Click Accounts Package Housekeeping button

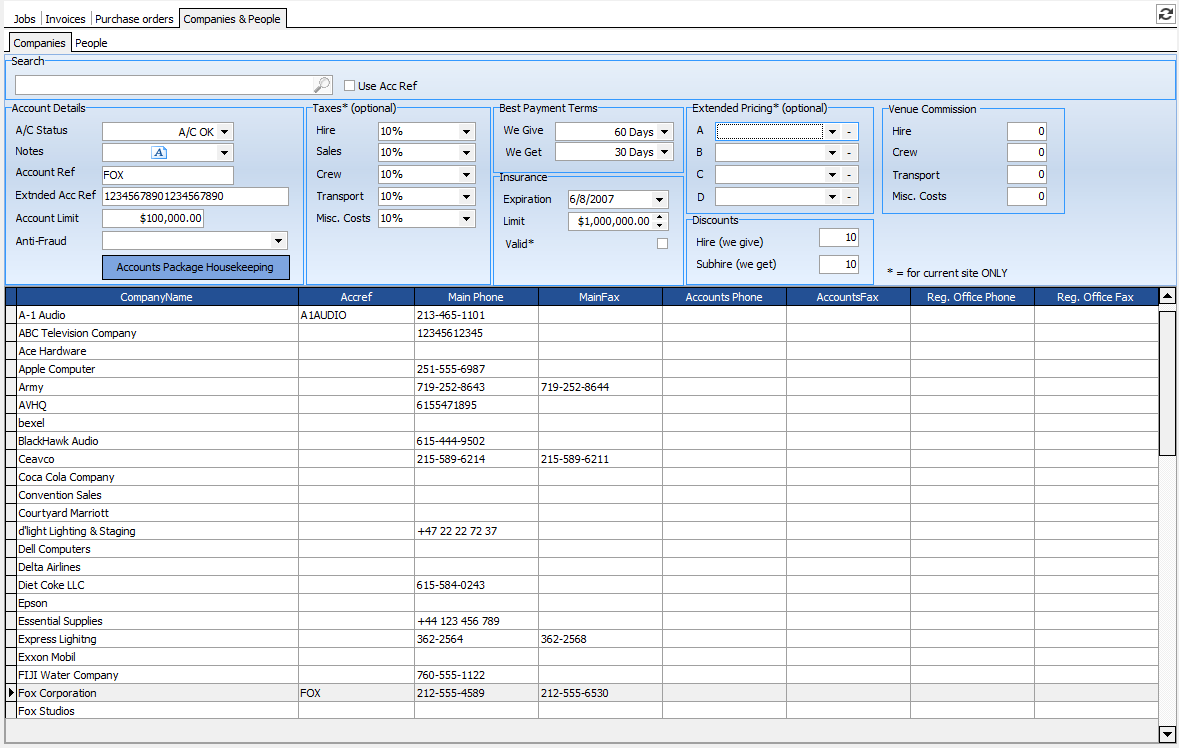coord(195,268)
